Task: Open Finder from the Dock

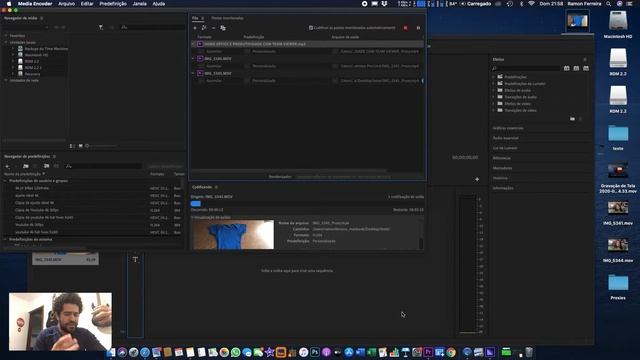Action: click(x=111, y=352)
